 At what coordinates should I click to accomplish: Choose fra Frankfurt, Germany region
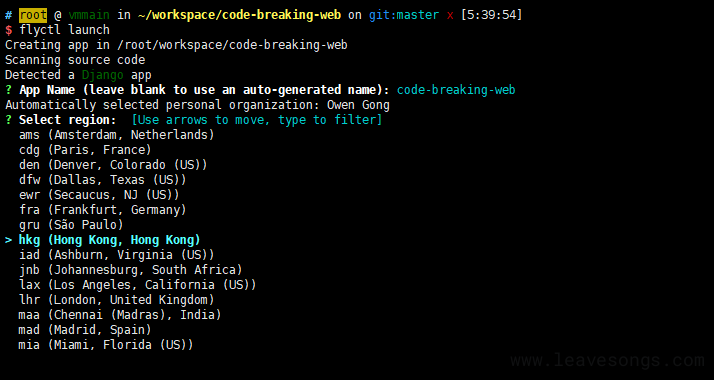point(102,210)
